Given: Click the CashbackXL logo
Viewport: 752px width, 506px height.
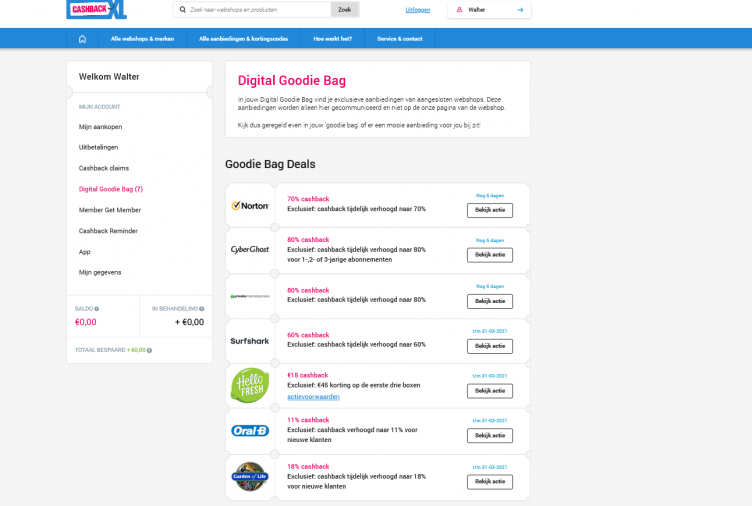Looking at the screenshot, I should point(97,9).
